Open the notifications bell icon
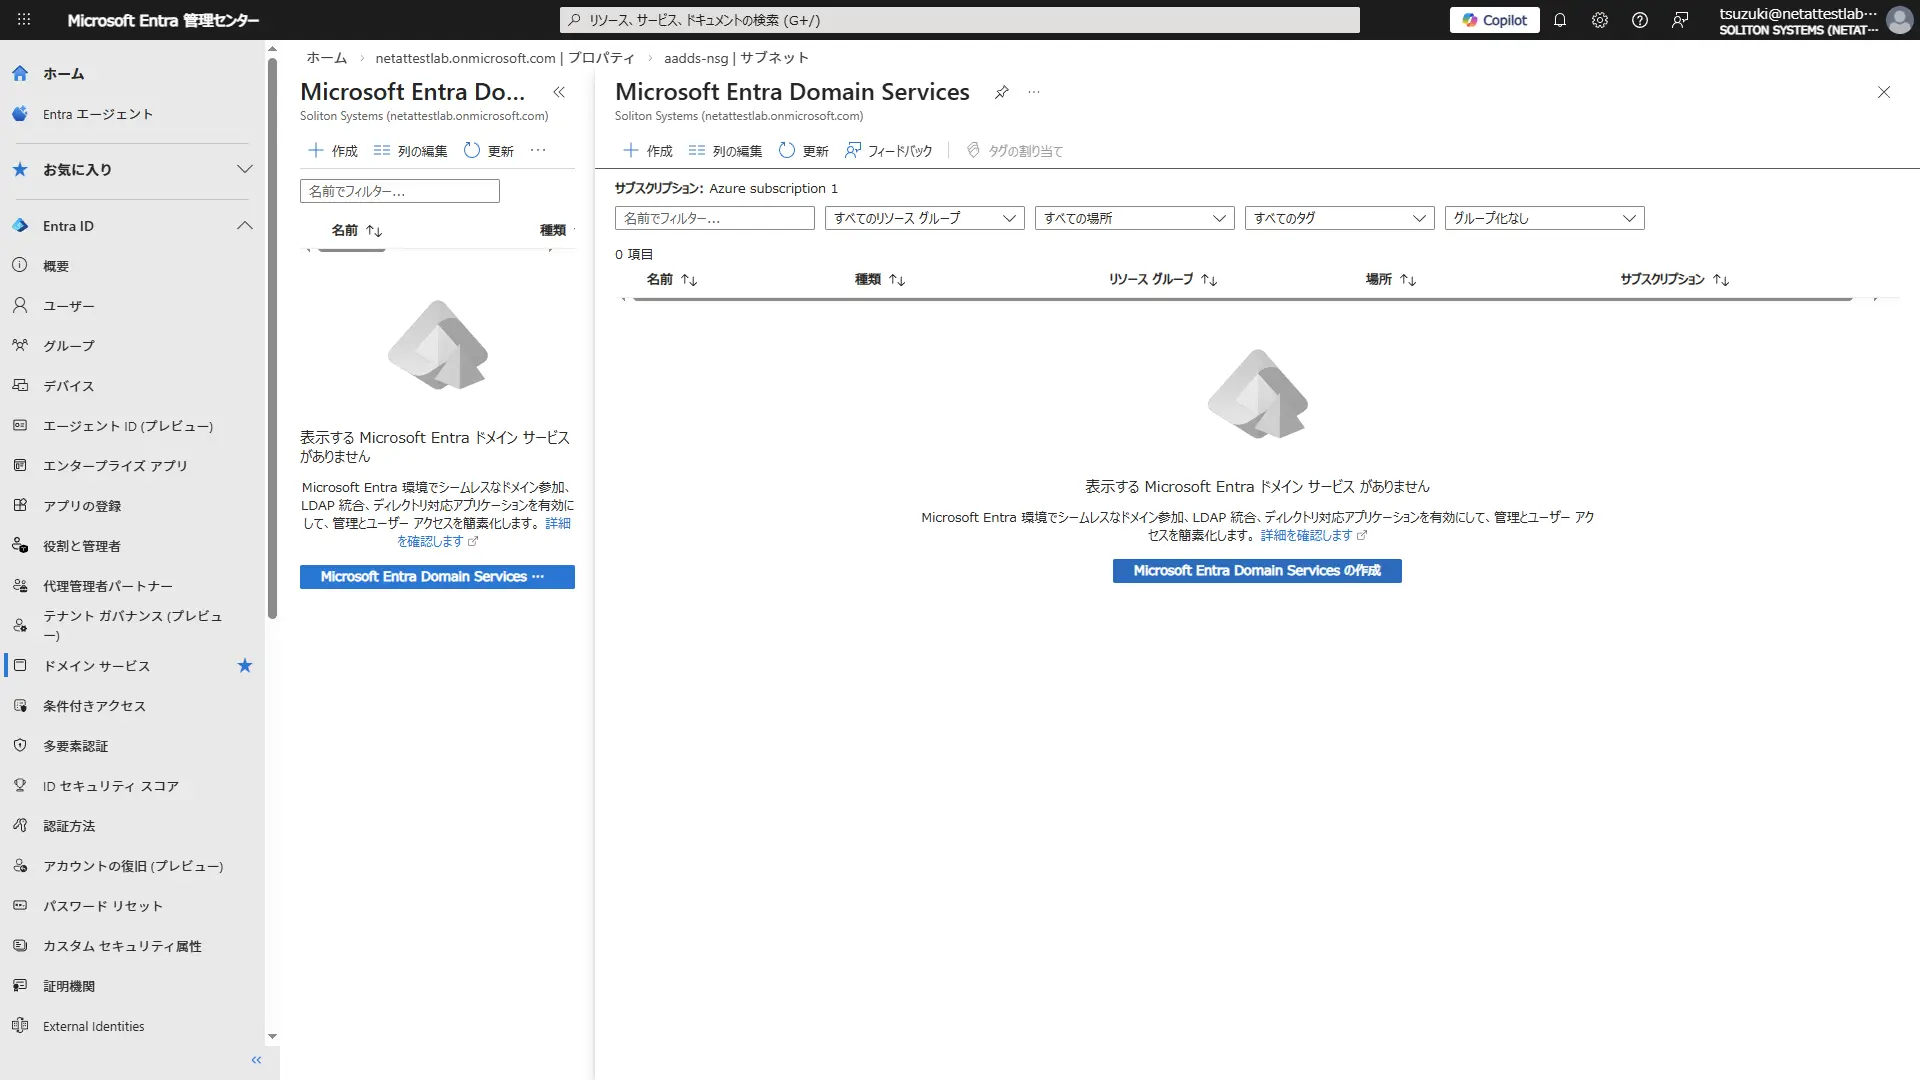1920x1080 pixels. tap(1560, 20)
